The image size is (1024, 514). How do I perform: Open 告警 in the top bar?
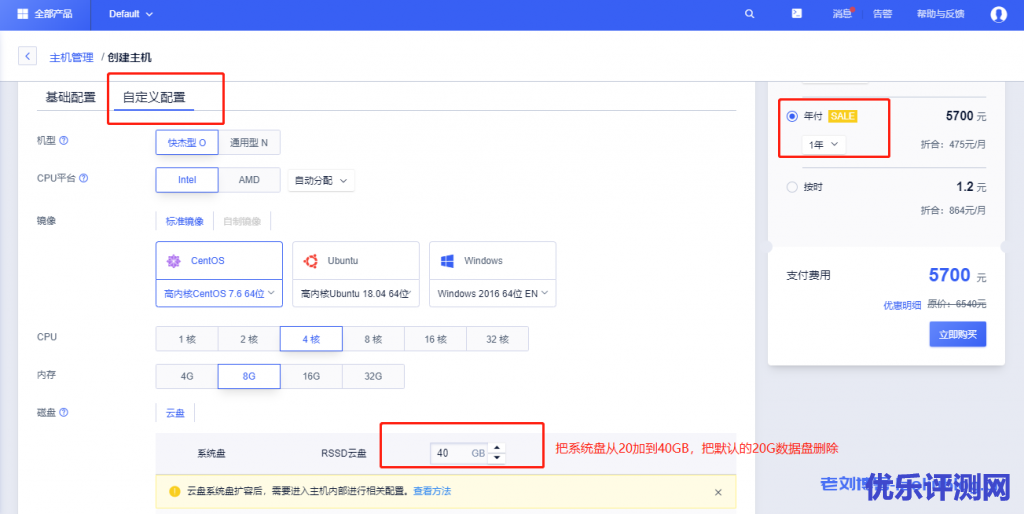click(882, 14)
